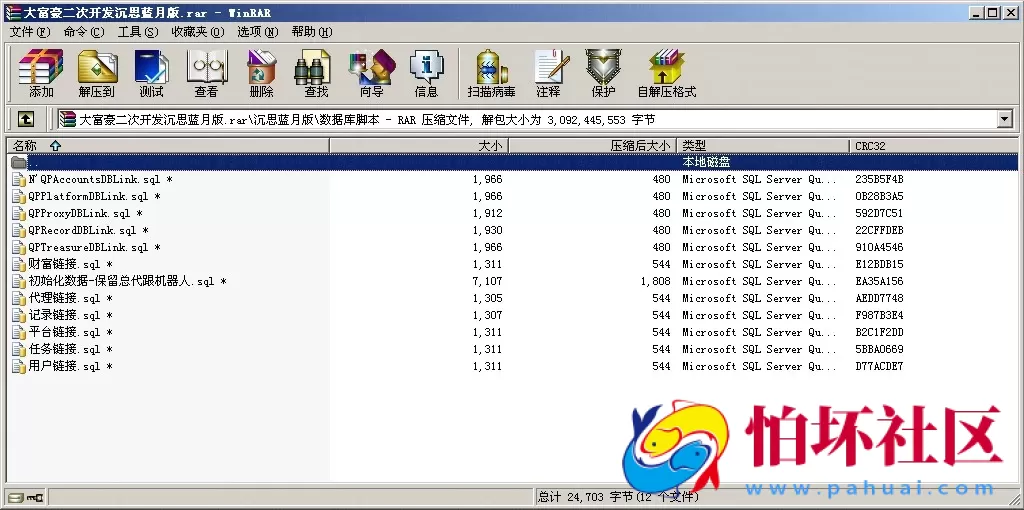Click CRC32 value D77ACDE7
This screenshot has width=1024, height=510.
[879, 366]
